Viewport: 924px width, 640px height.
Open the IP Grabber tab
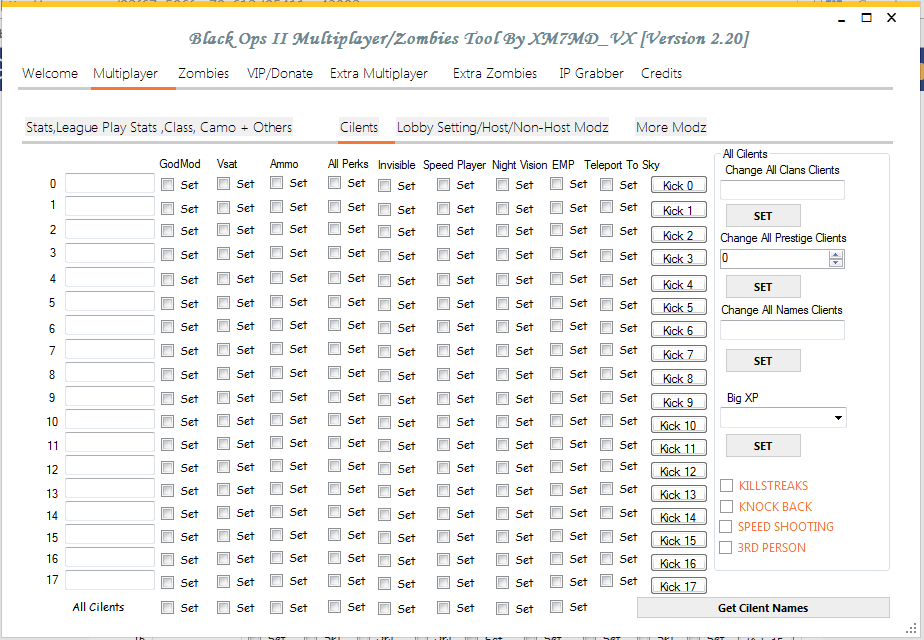592,74
